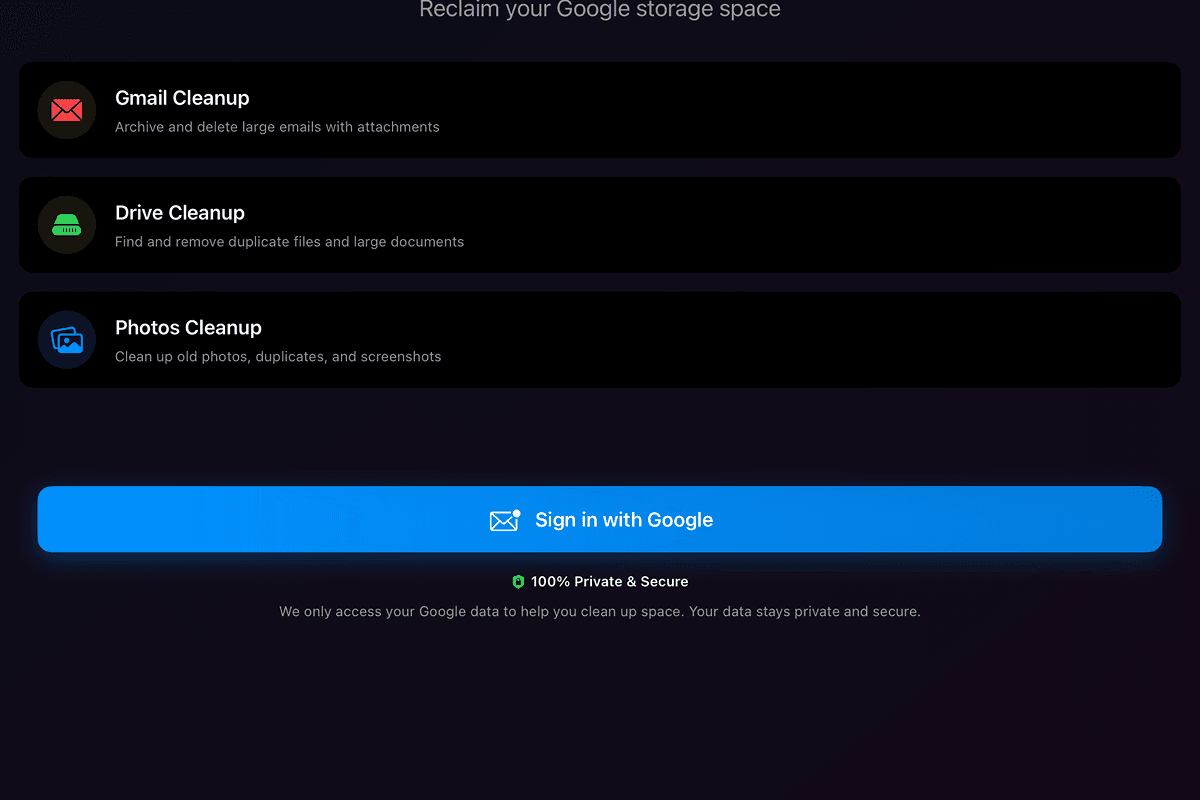The width and height of the screenshot is (1200, 800).
Task: Select the Reclaim your Google storage heading
Action: pos(600,10)
